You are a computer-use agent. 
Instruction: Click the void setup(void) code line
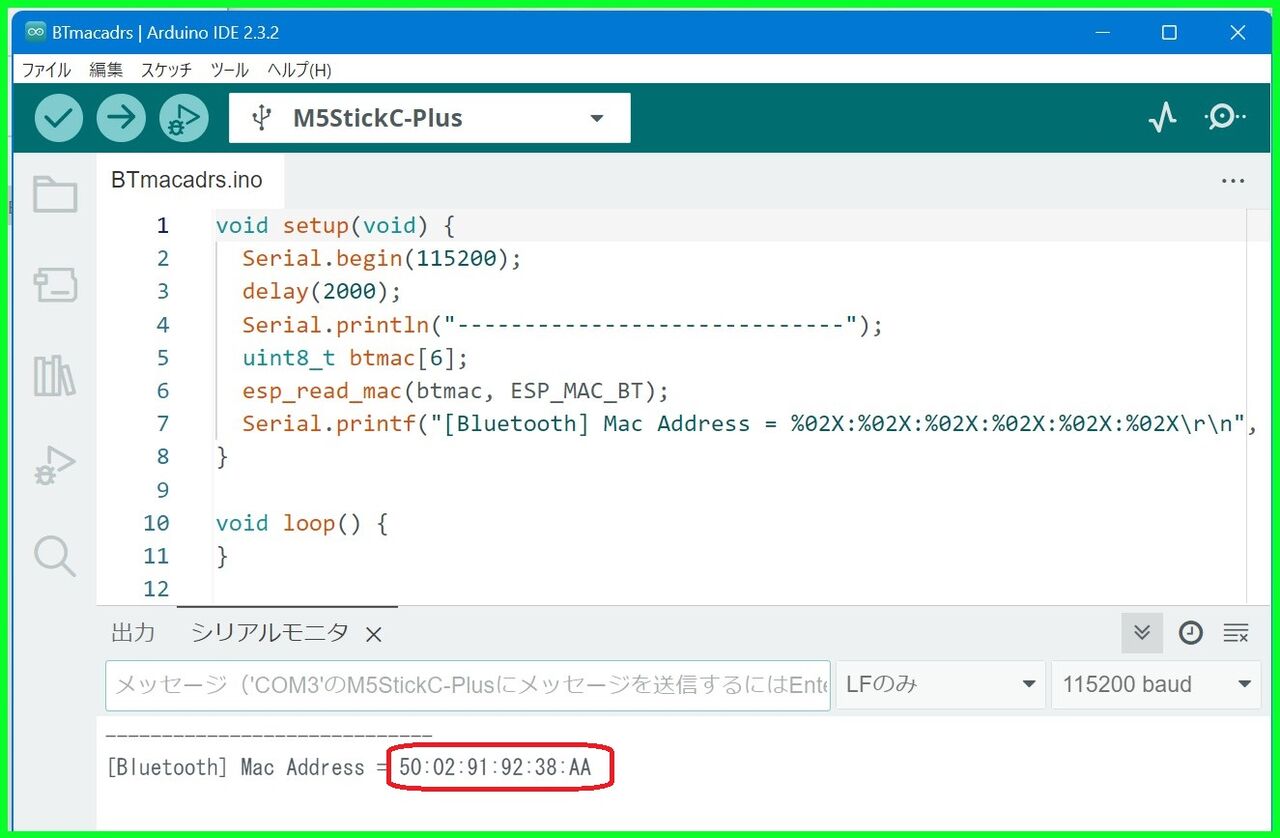click(x=335, y=225)
